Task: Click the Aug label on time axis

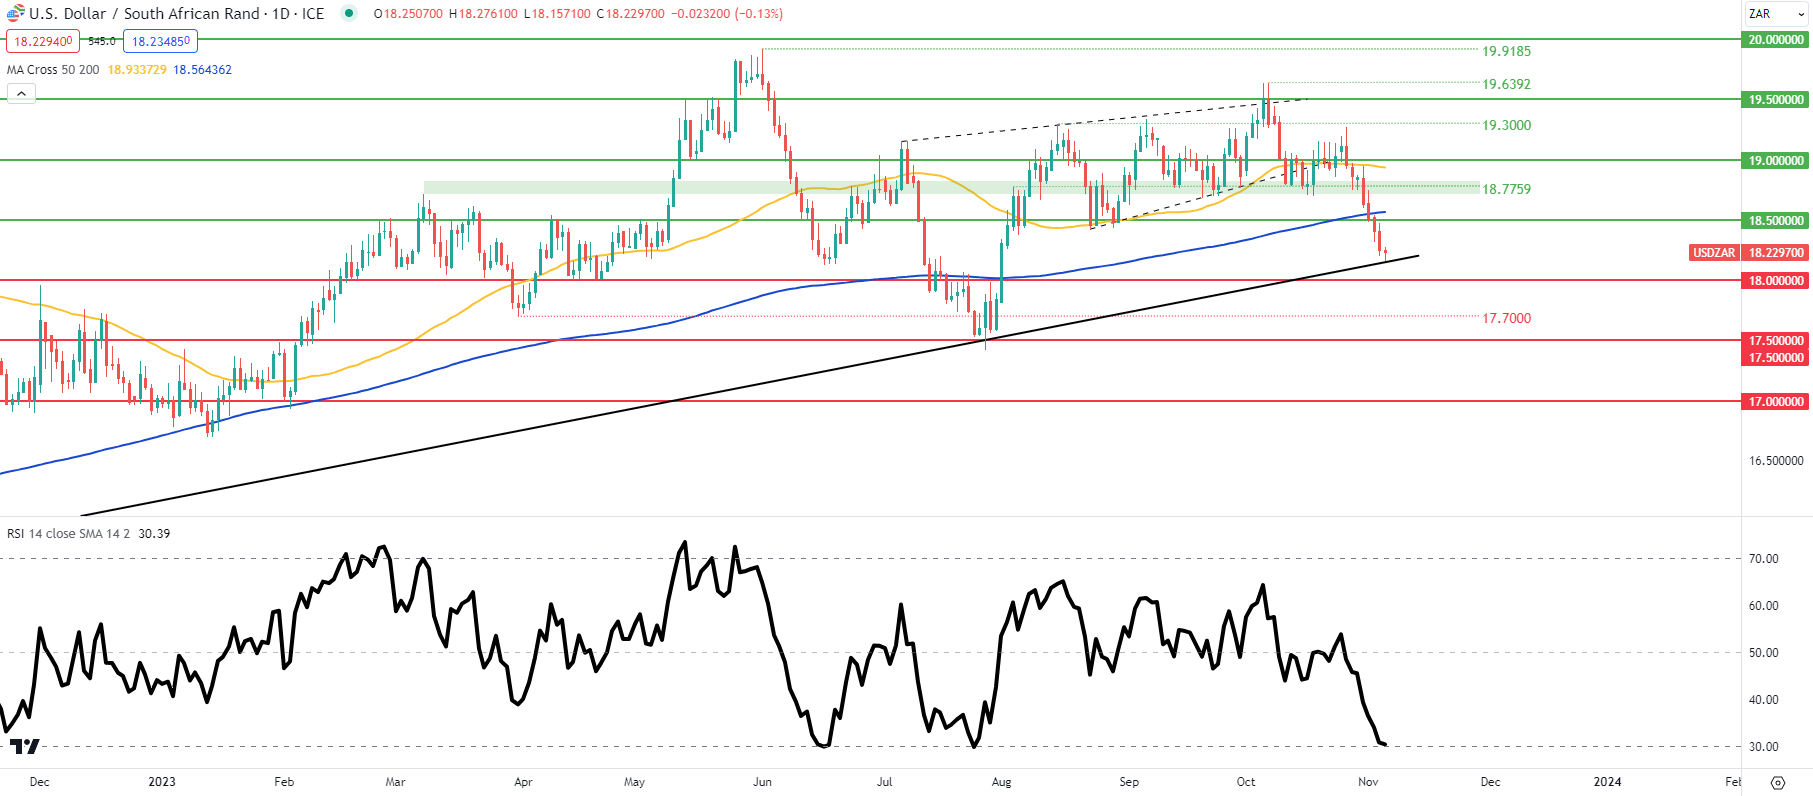Action: tap(1001, 782)
